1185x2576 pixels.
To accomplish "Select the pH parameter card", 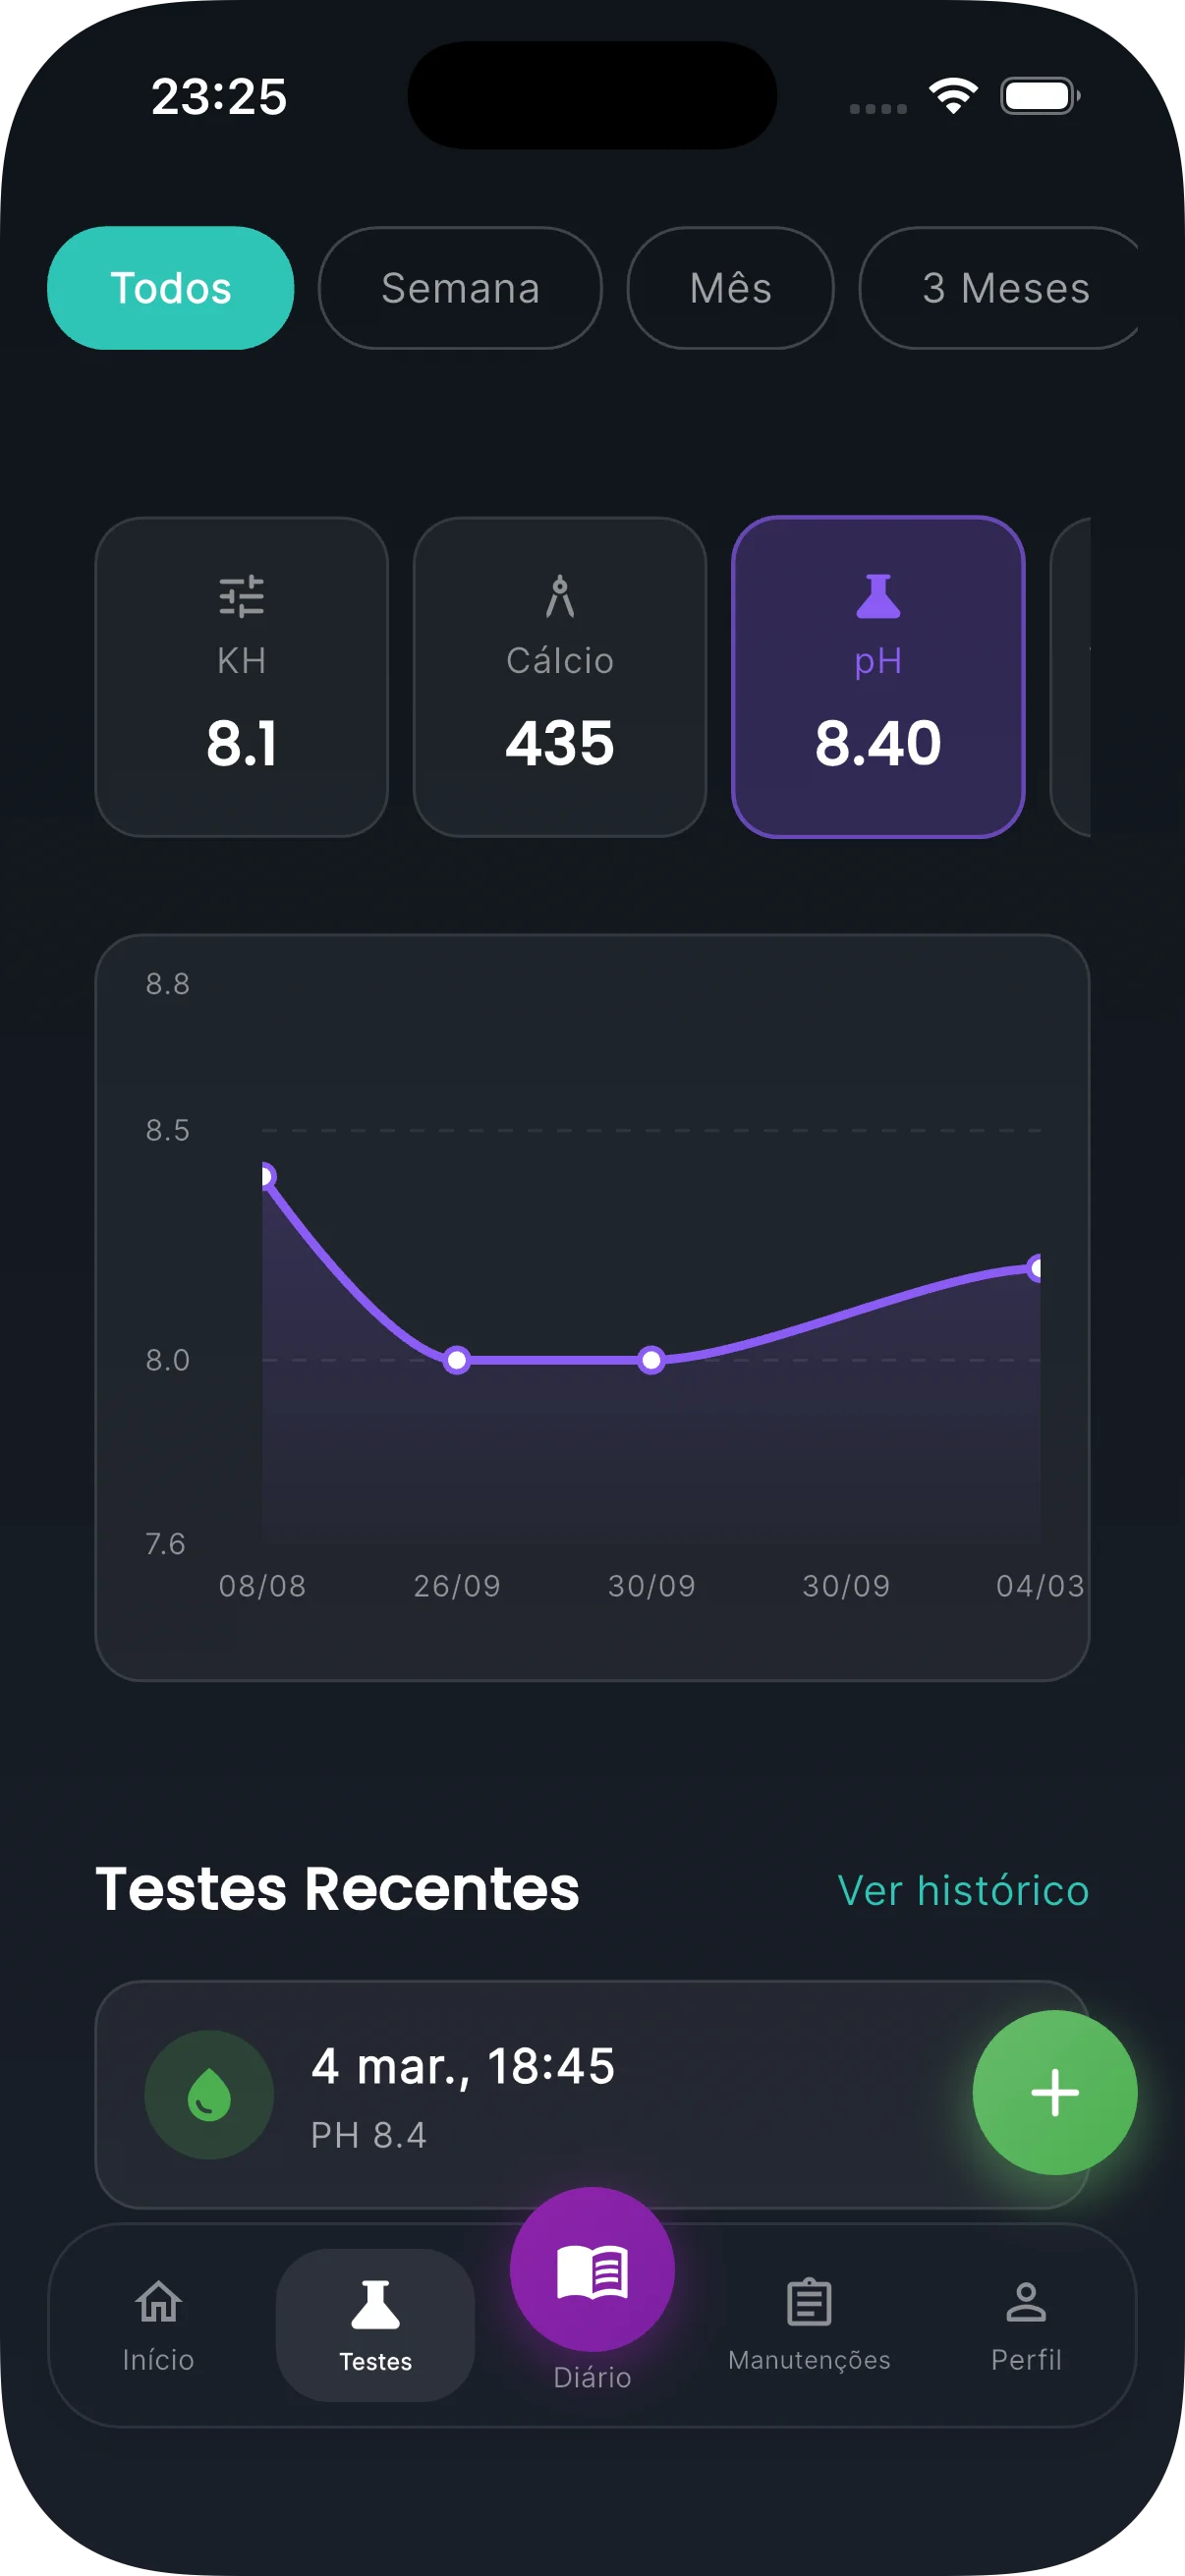I will point(878,677).
